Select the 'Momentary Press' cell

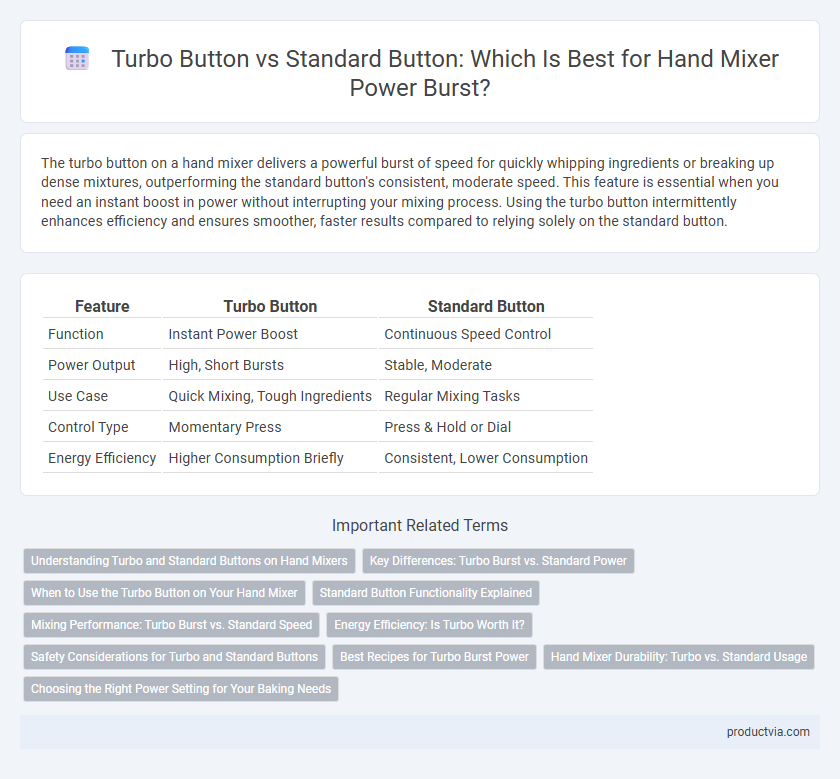[x=225, y=428]
